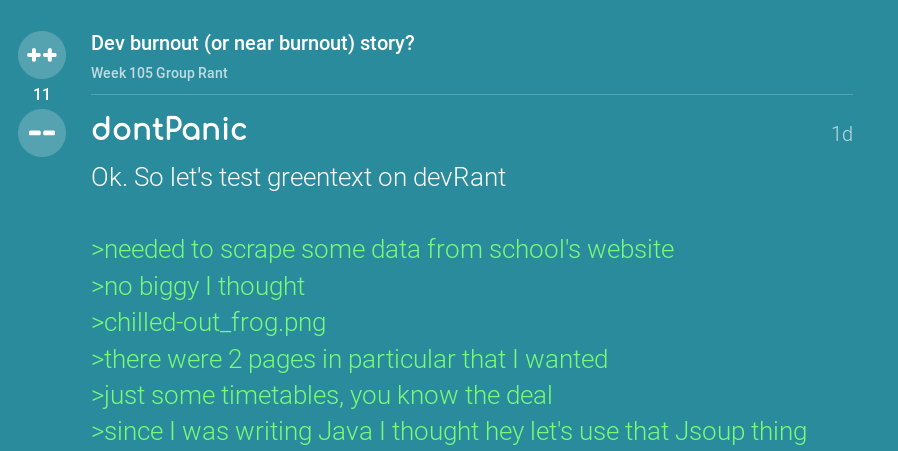The image size is (898, 451).
Task: Click the phrase you know the deal
Action: 451,396
